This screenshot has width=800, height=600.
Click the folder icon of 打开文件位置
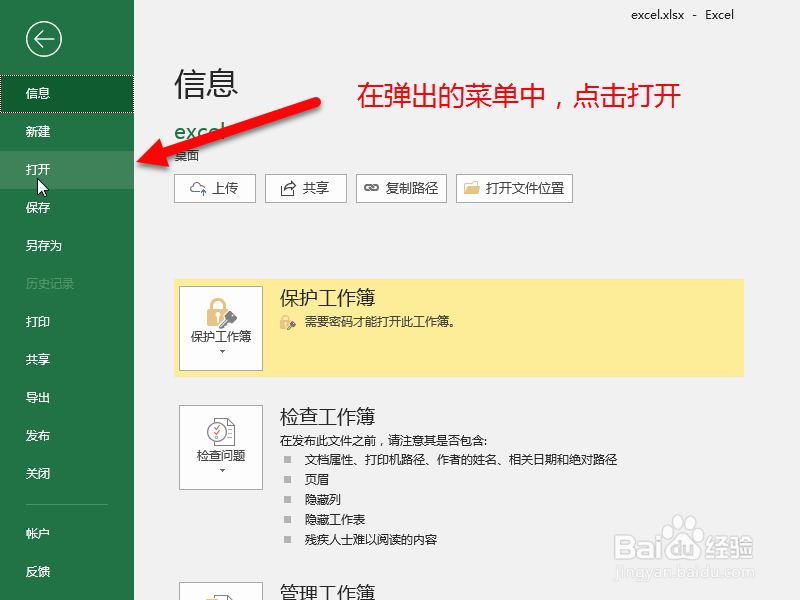[x=471, y=188]
